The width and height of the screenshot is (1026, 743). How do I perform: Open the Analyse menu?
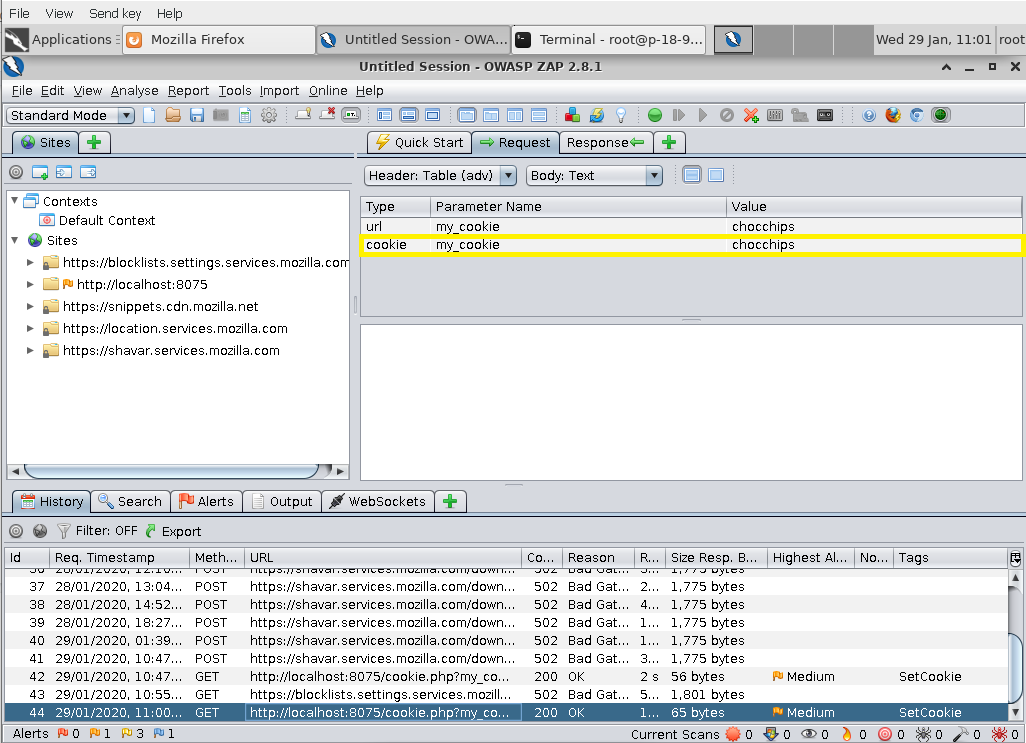click(134, 90)
